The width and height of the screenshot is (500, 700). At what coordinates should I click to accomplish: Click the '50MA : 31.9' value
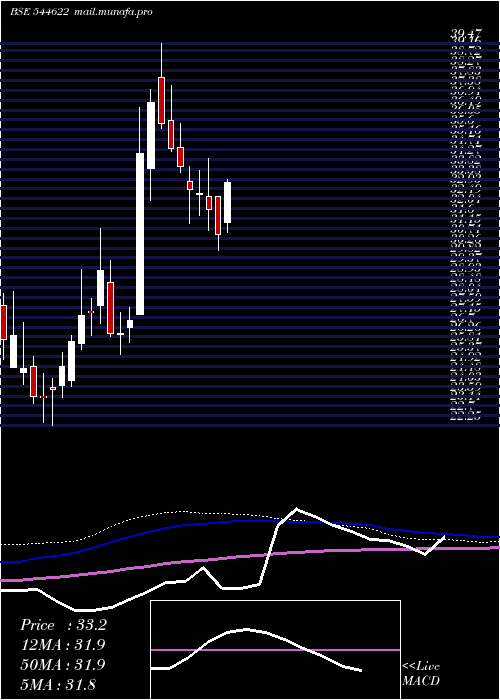(62, 665)
